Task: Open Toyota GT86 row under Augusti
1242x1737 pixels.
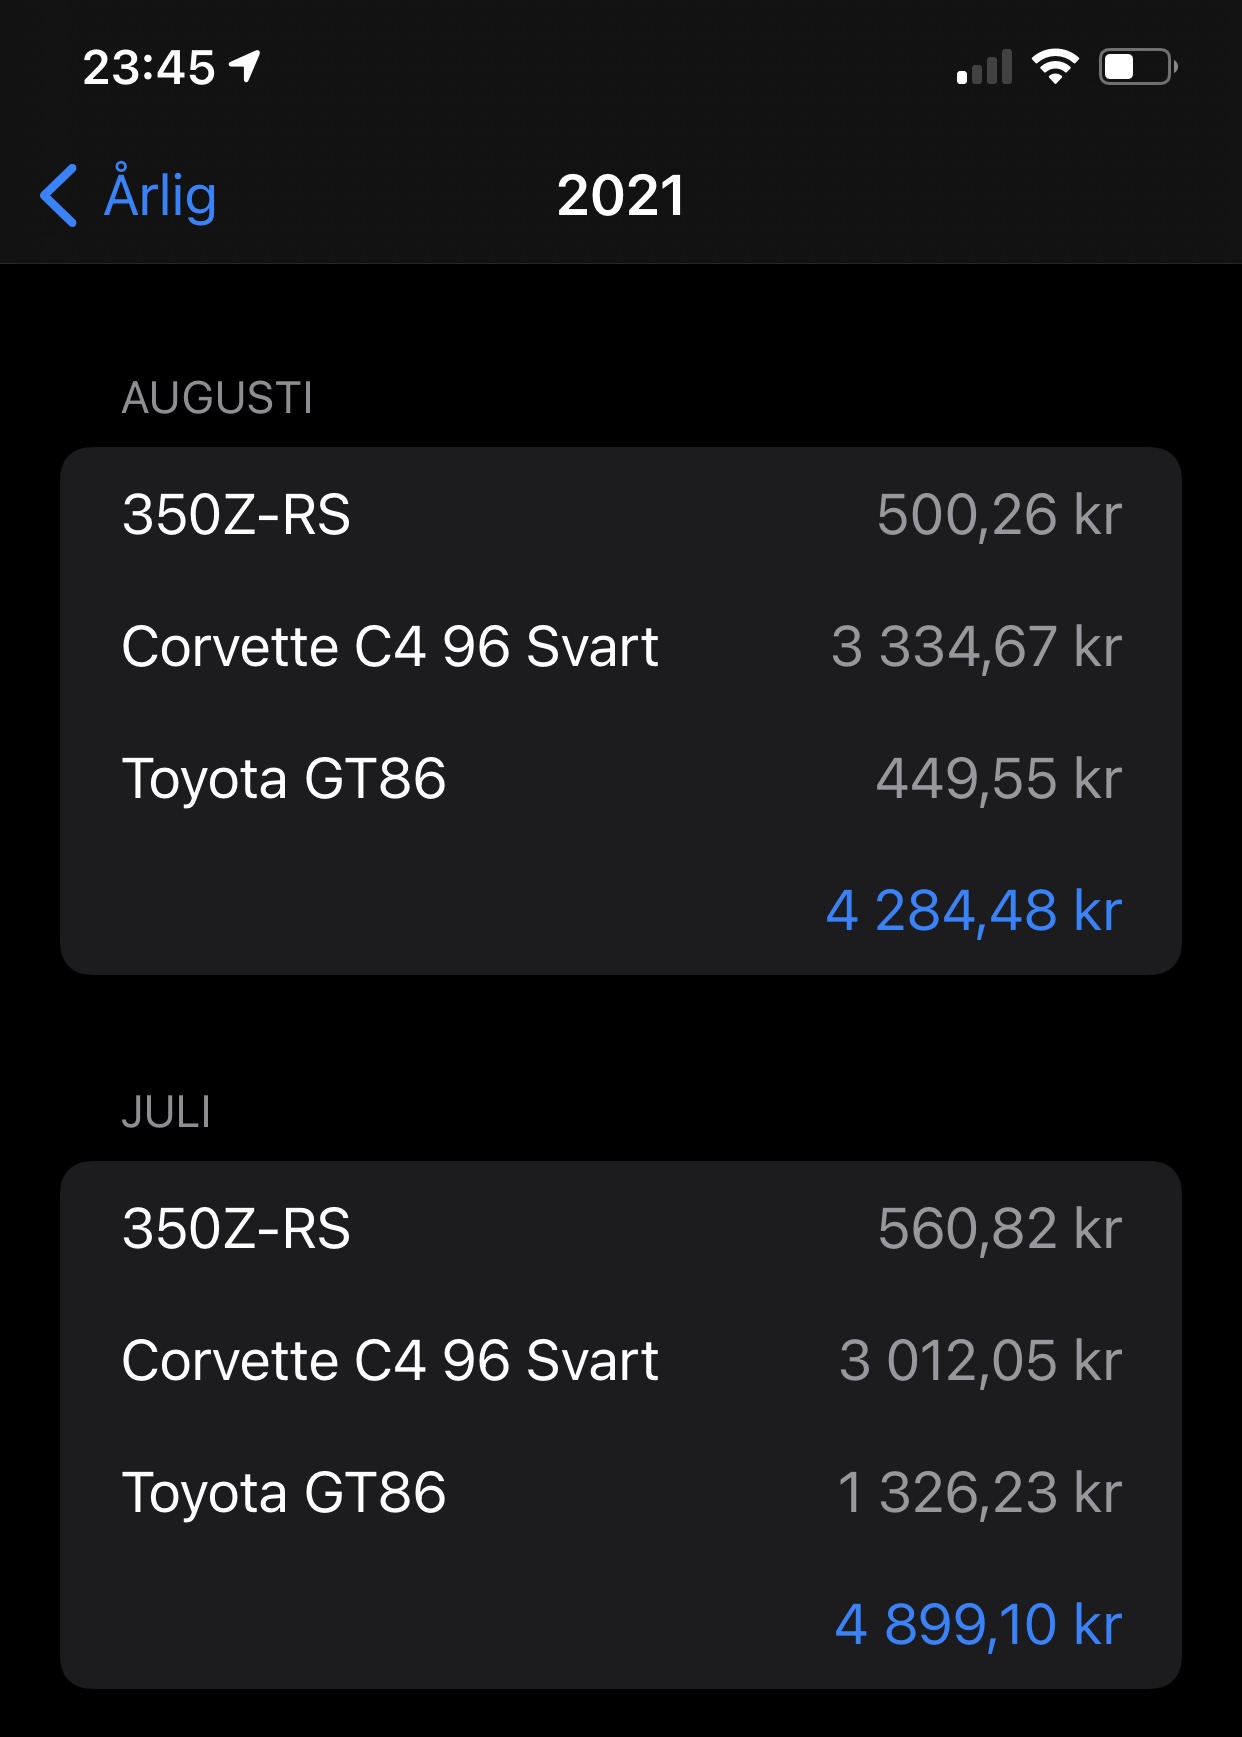Action: pyautogui.click(x=621, y=778)
